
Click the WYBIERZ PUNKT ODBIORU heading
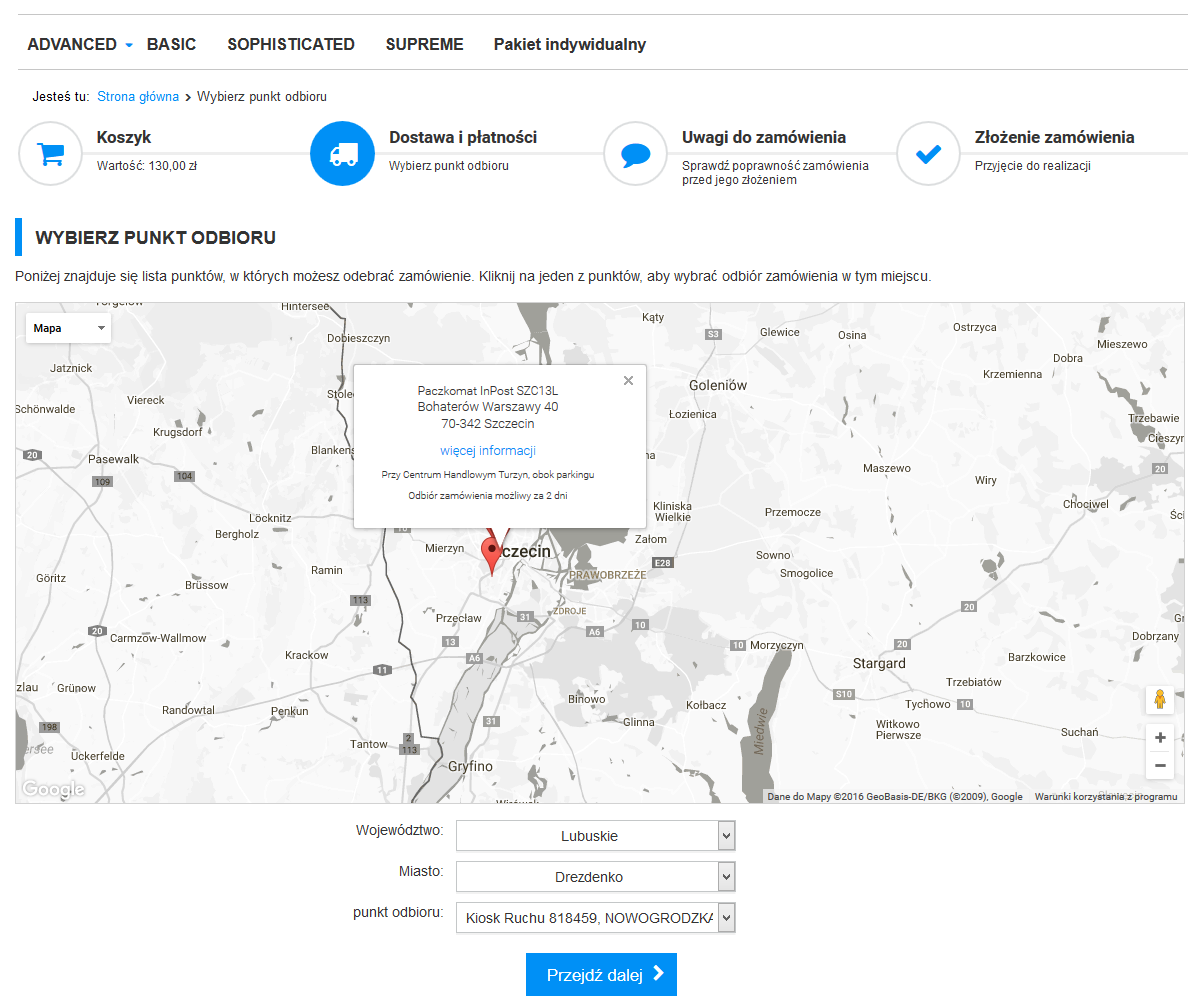pyautogui.click(x=155, y=238)
